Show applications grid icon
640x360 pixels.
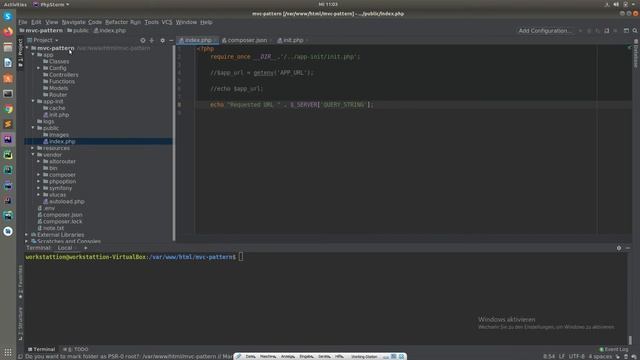(x=8, y=352)
